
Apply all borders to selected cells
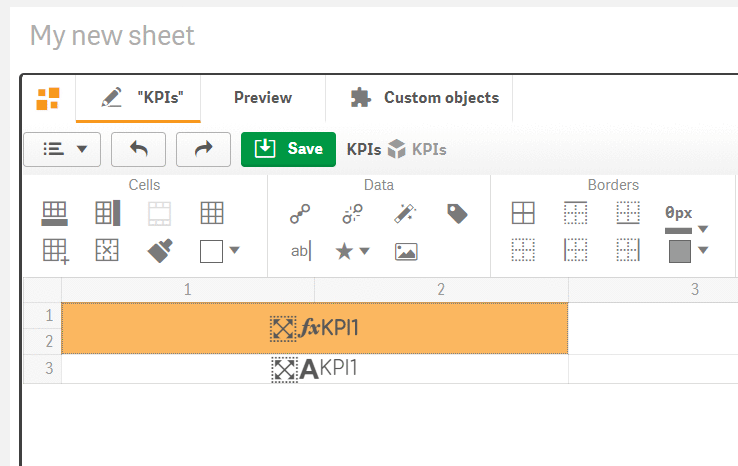523,212
